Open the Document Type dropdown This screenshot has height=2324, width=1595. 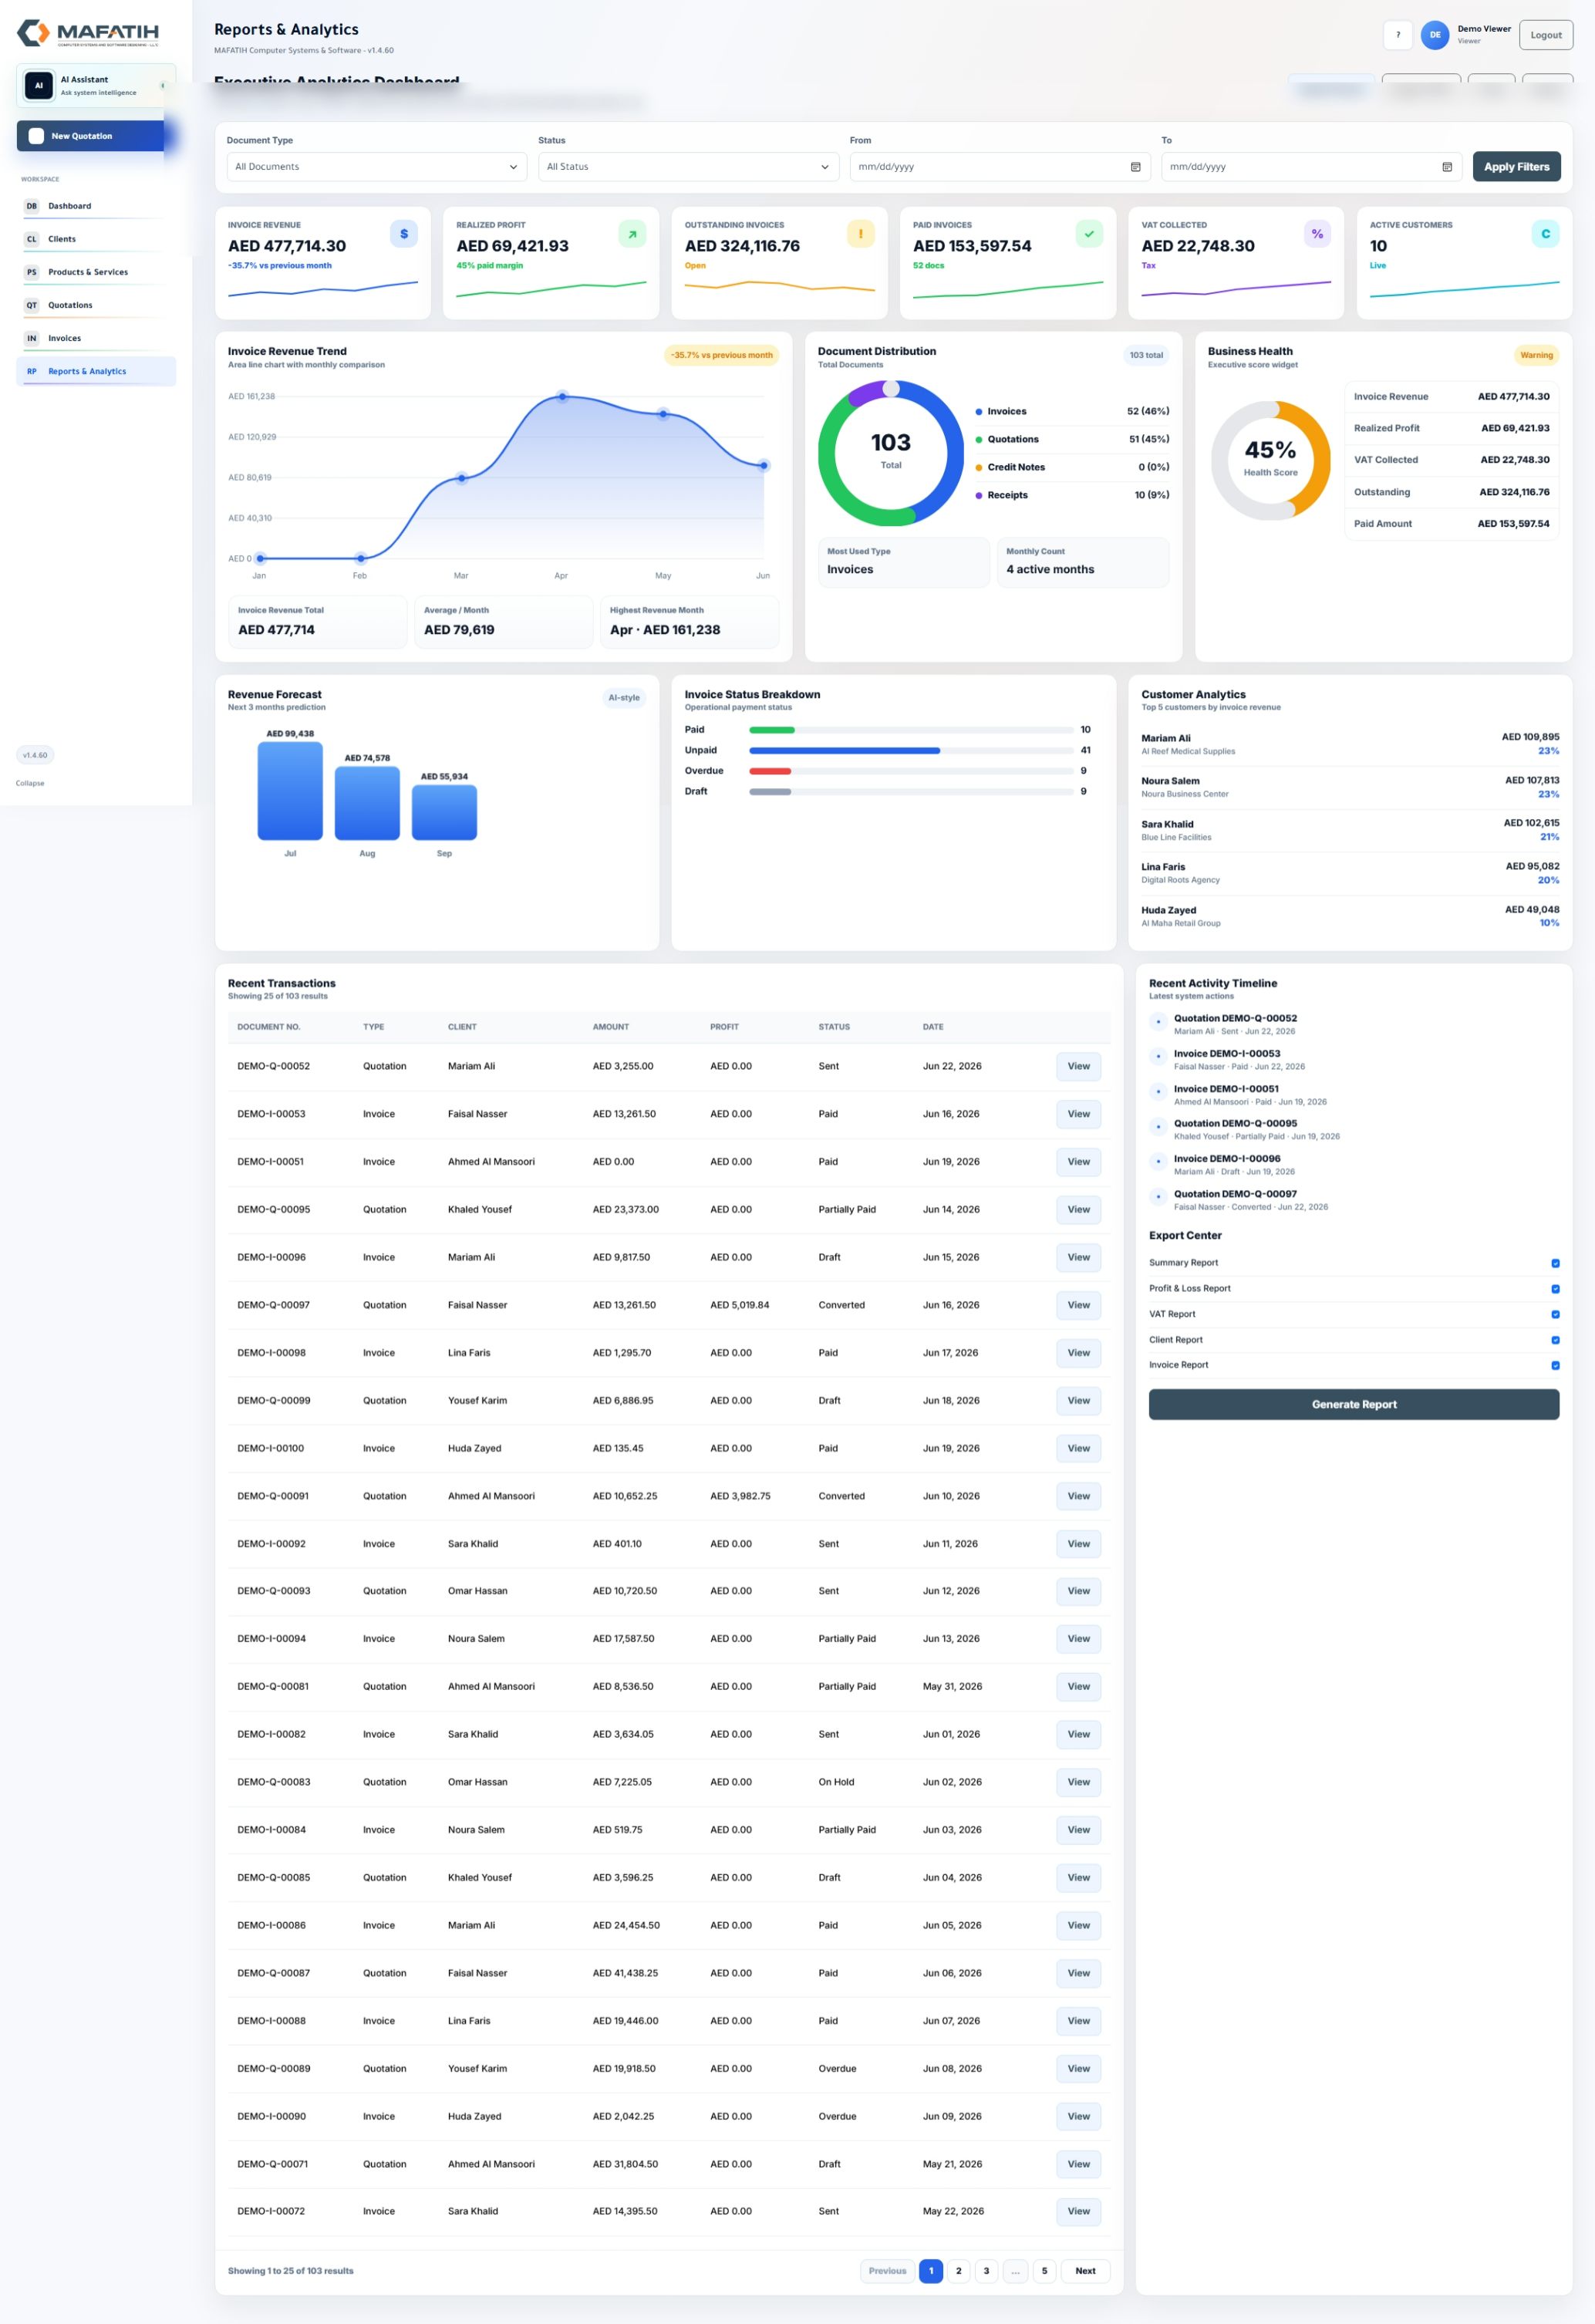pos(377,167)
